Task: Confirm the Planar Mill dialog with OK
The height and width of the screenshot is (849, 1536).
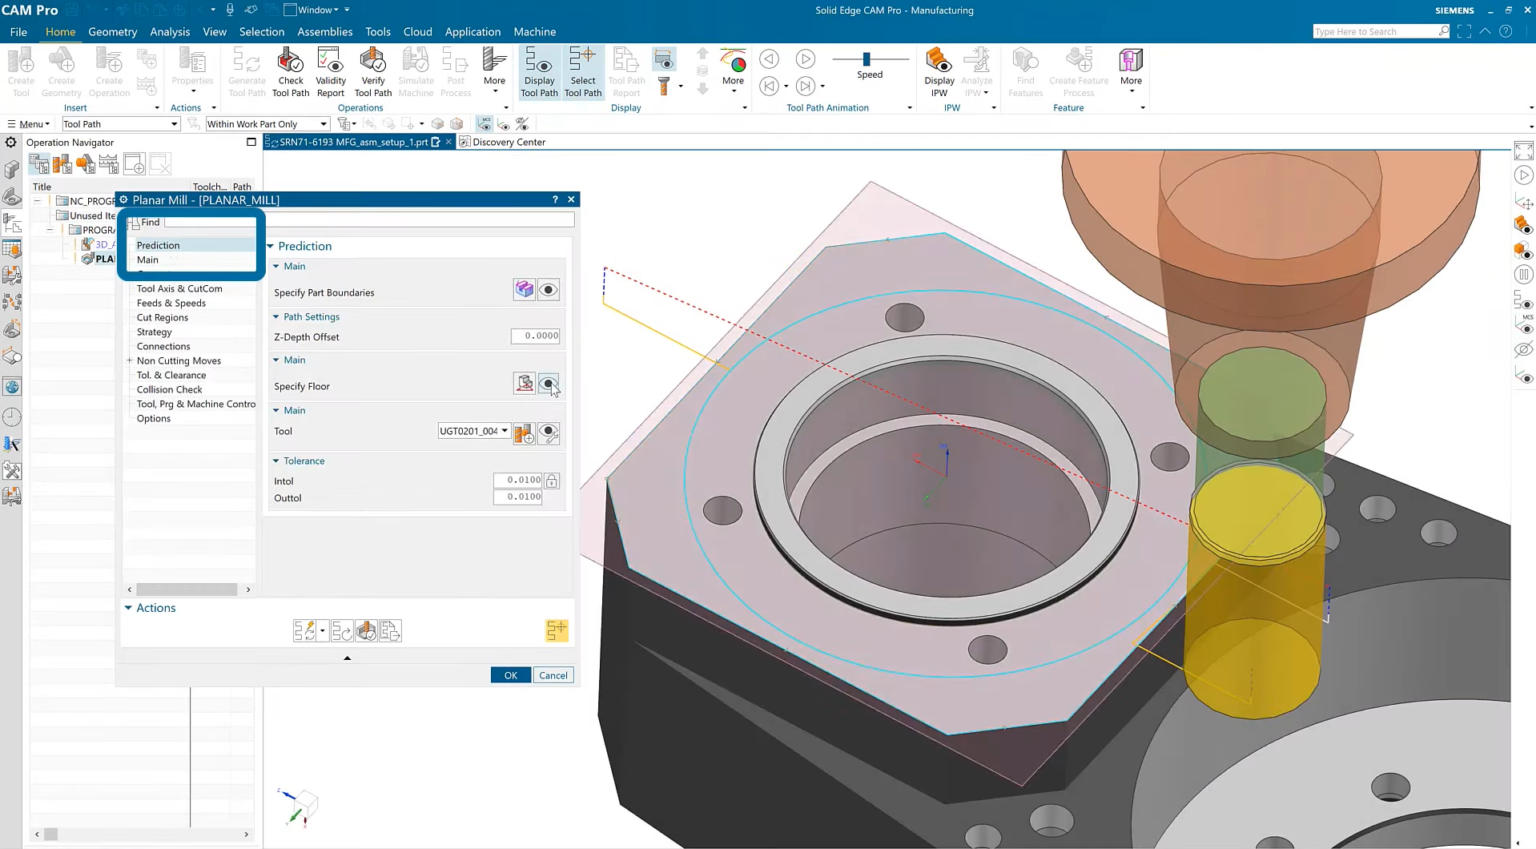Action: [510, 675]
